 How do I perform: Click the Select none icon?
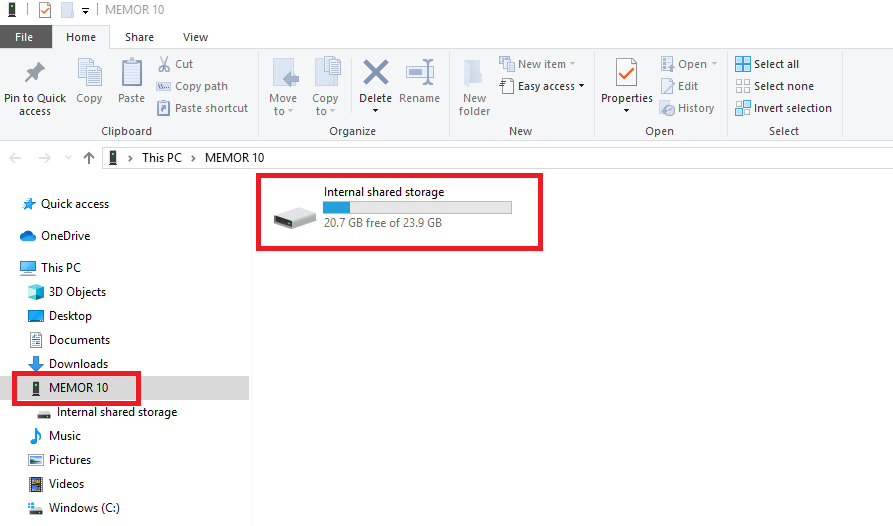pyautogui.click(x=743, y=86)
